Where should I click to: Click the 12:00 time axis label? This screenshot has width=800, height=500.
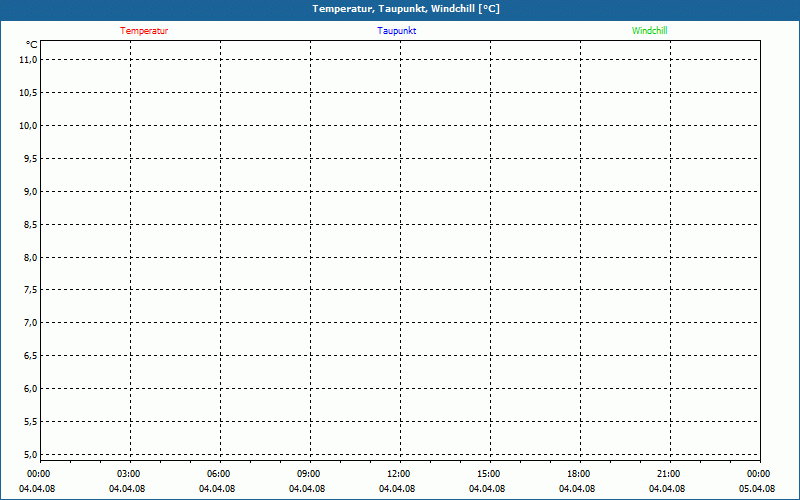(x=398, y=474)
